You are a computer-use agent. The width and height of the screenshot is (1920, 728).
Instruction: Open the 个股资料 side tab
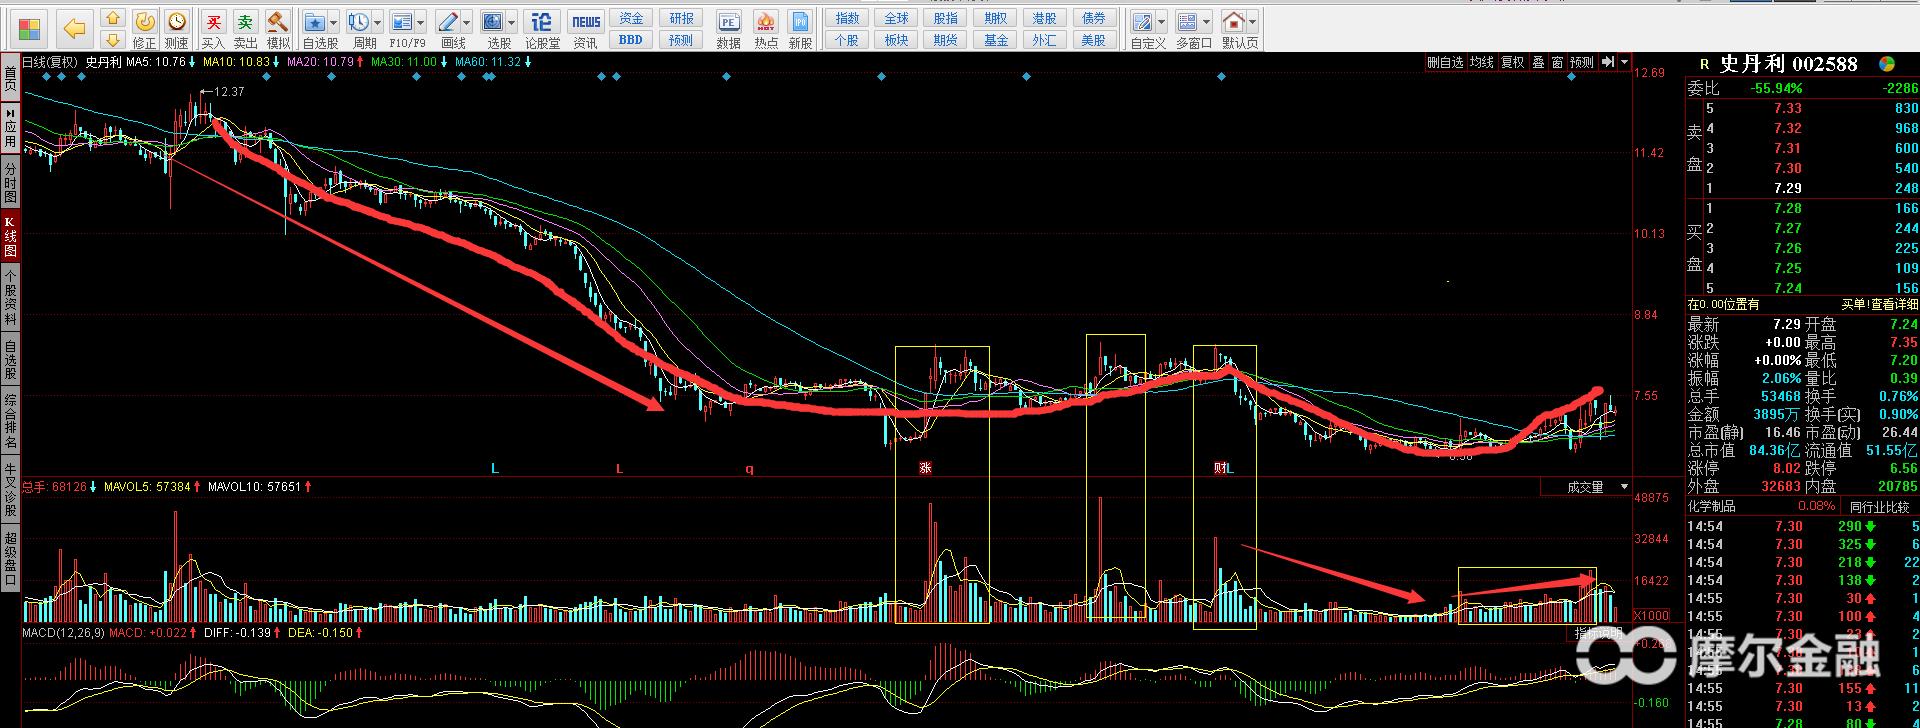(10, 297)
